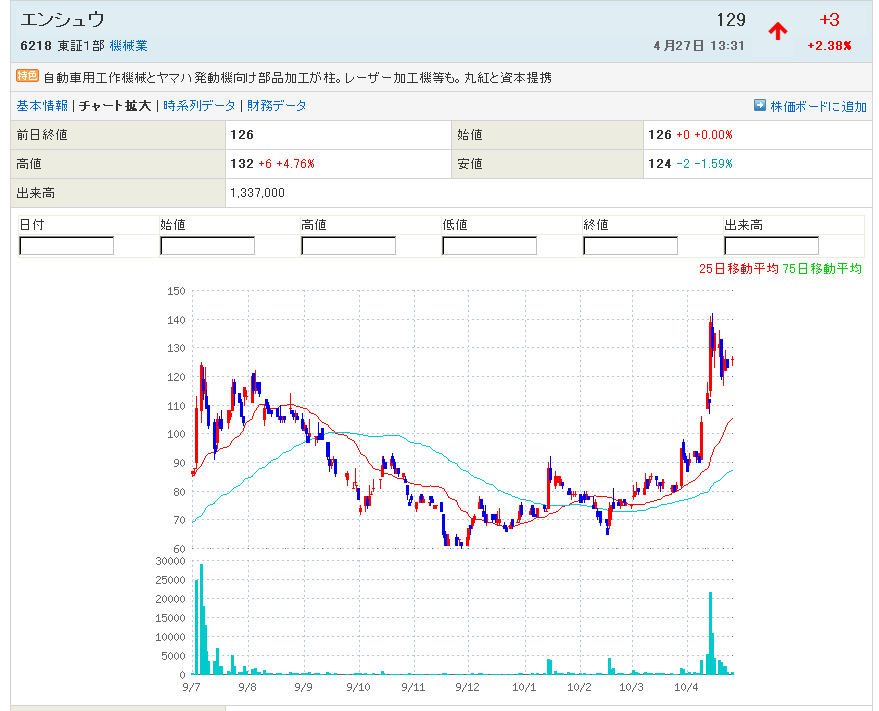This screenshot has height=711, width=879.
Task: Click into the 低値 text box
Action: pos(489,245)
